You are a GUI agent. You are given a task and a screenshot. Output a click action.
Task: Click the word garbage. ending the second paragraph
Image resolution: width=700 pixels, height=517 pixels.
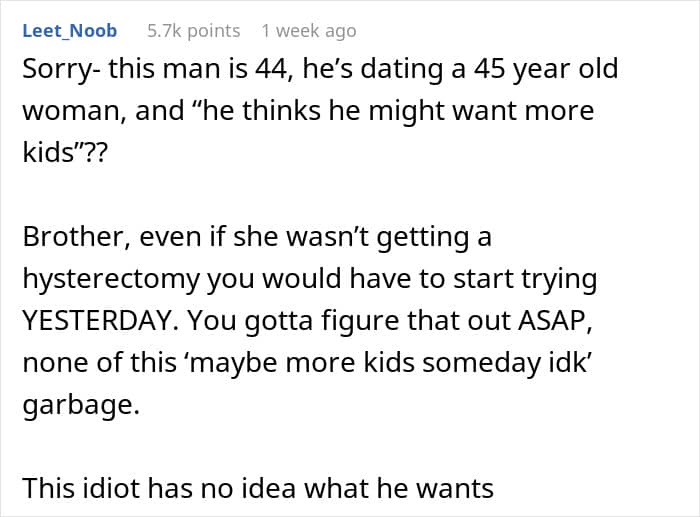(x=81, y=405)
